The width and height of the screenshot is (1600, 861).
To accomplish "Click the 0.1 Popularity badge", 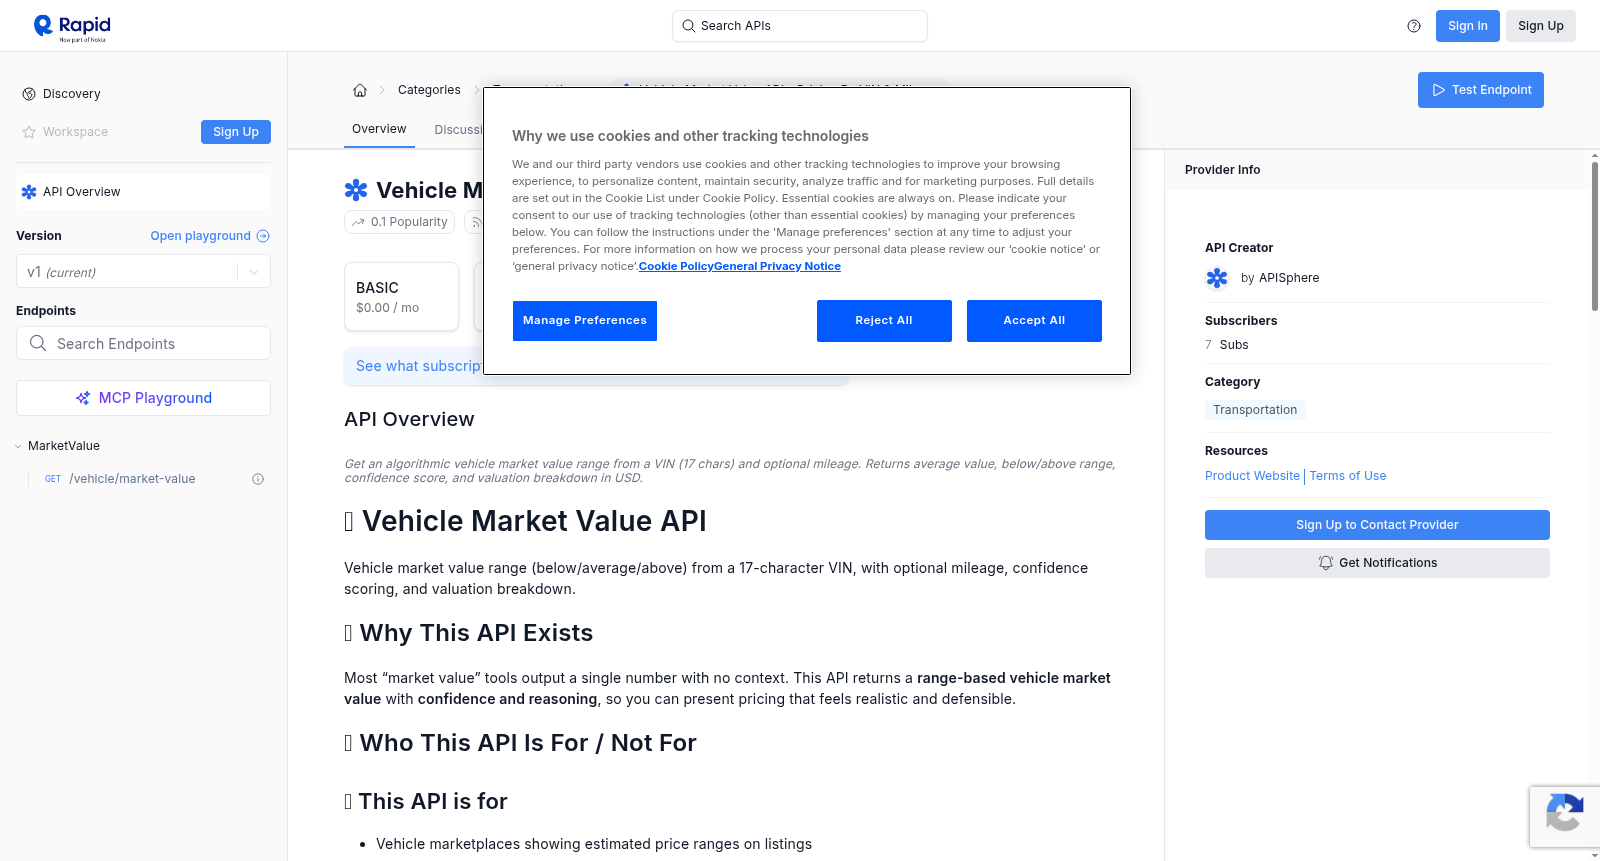I will (x=399, y=222).
